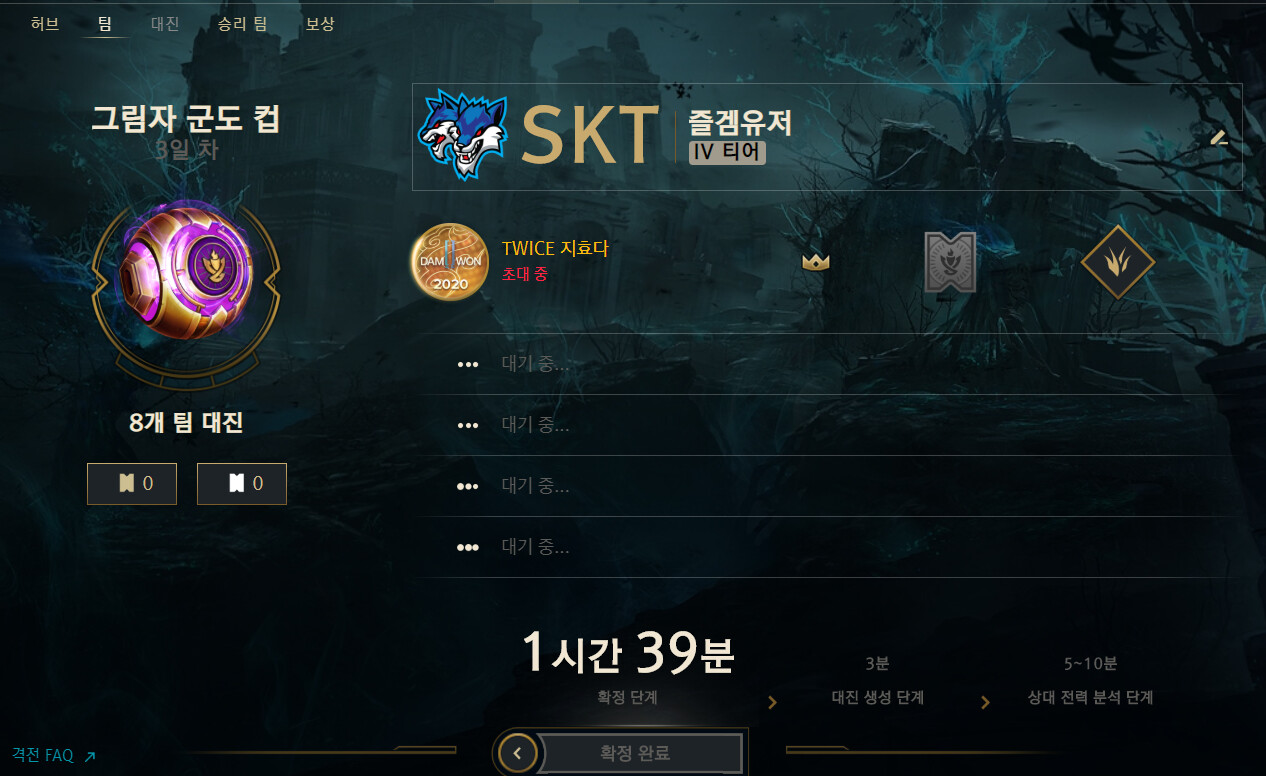Image resolution: width=1266 pixels, height=776 pixels.
Task: Edit team details with the pencil icon
Action: 1218,137
